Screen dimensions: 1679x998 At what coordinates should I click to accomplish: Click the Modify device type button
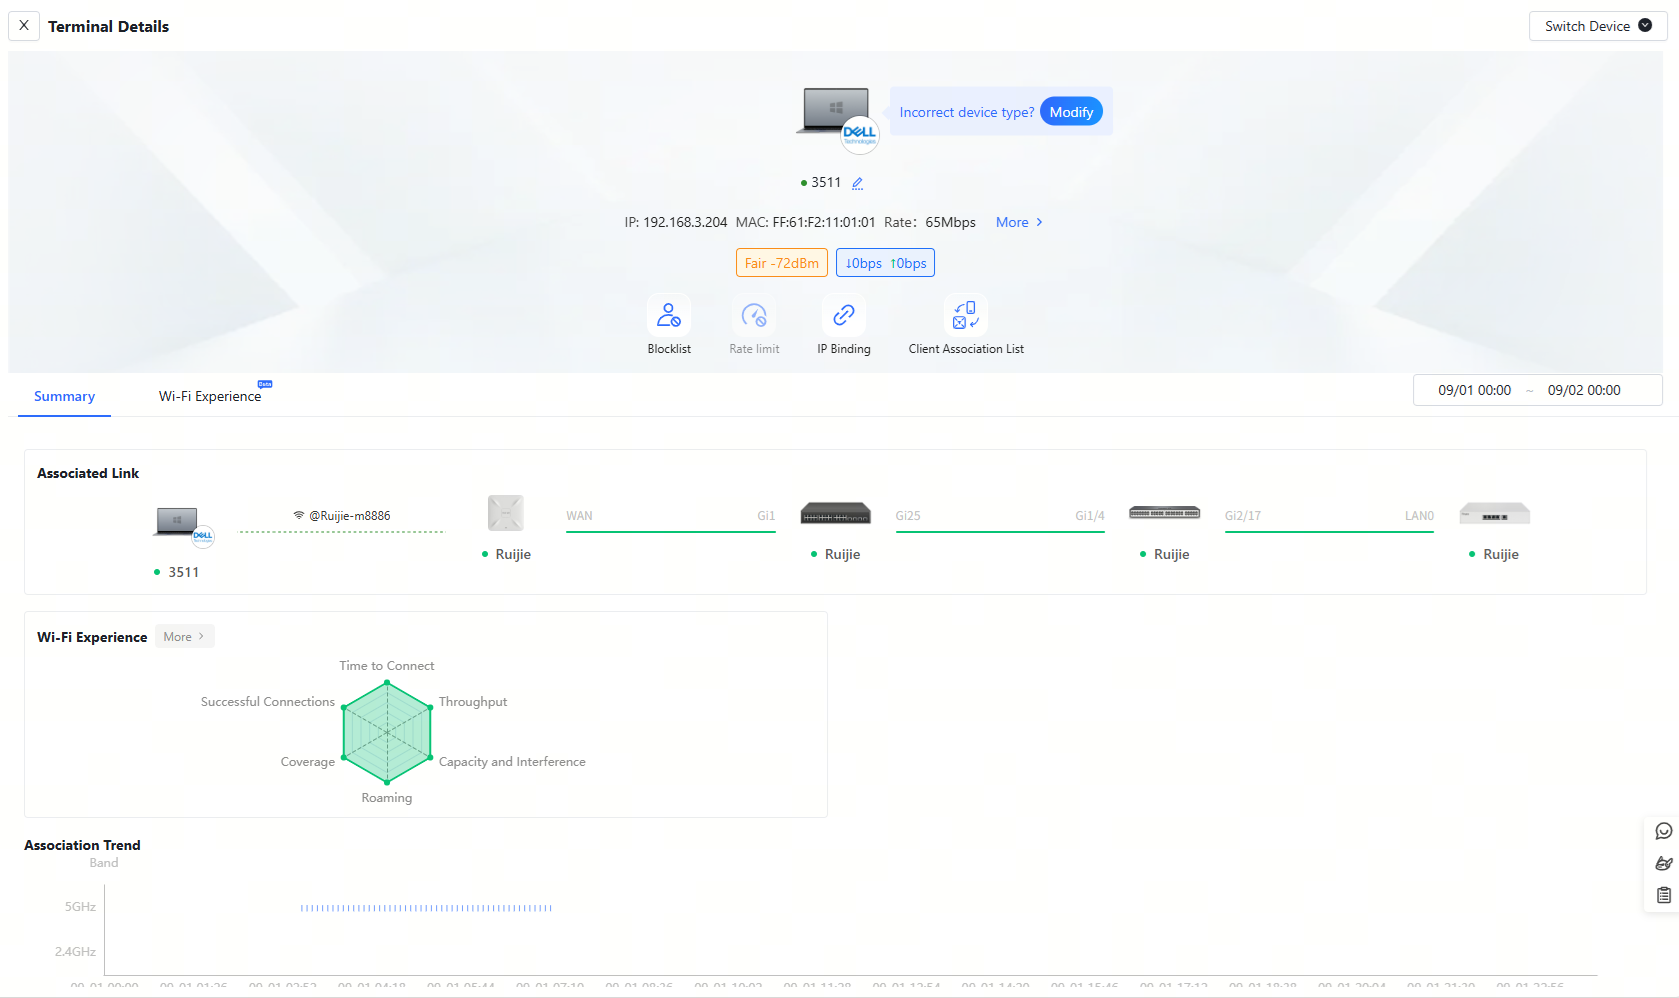click(1071, 112)
